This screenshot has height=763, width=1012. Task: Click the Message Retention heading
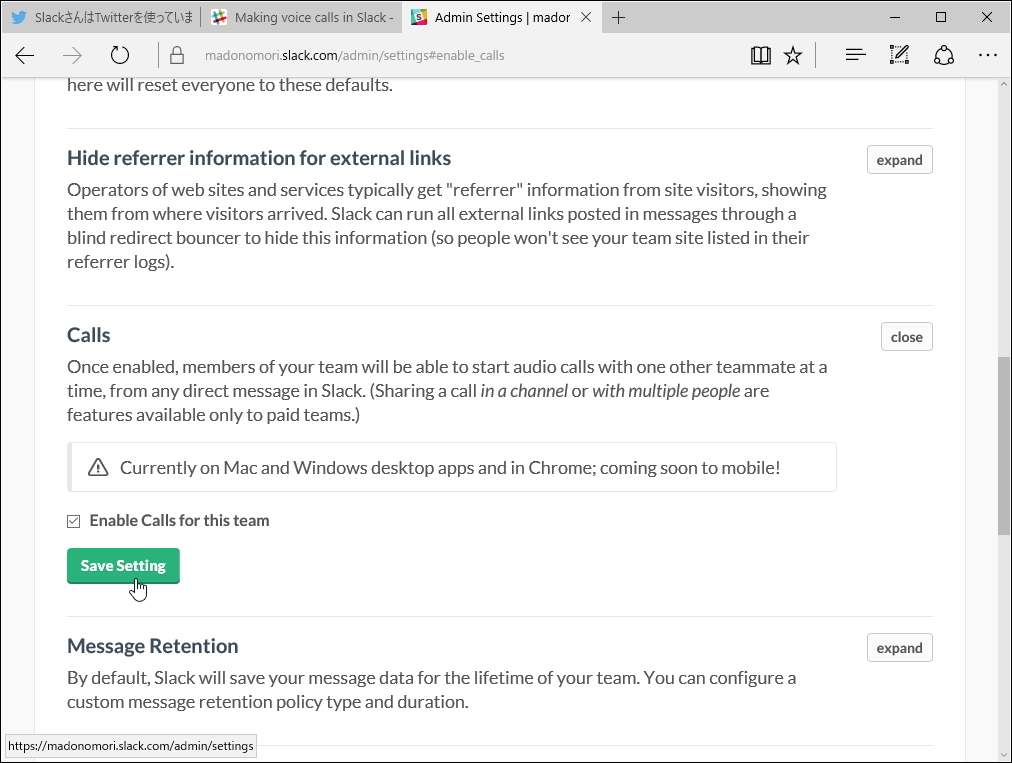[152, 646]
